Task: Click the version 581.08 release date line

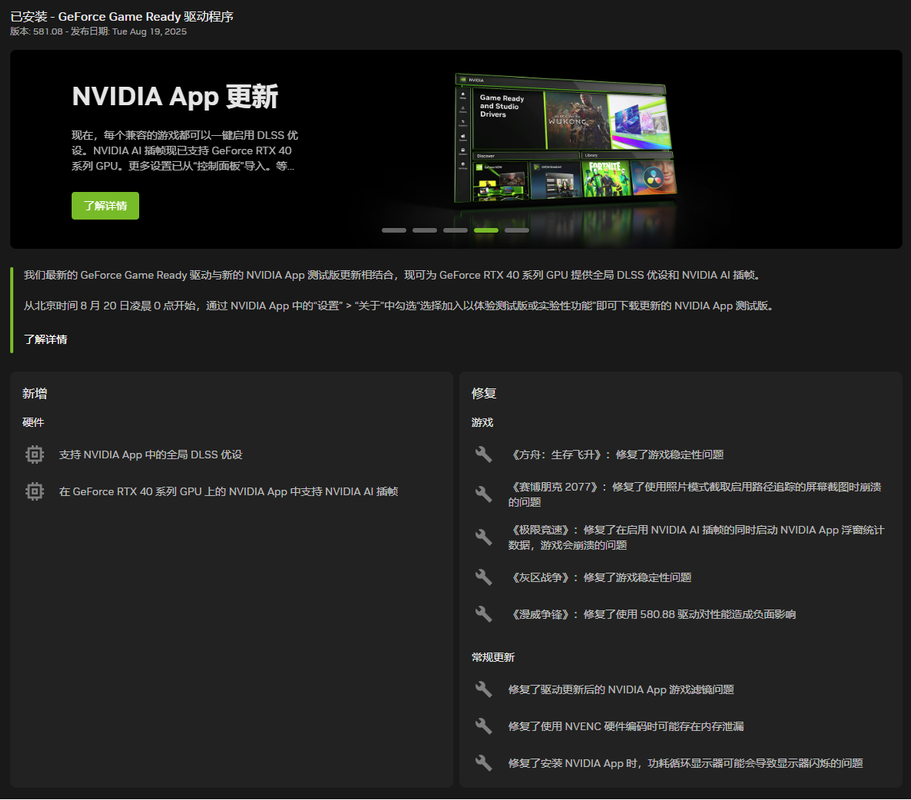Action: tap(98, 31)
